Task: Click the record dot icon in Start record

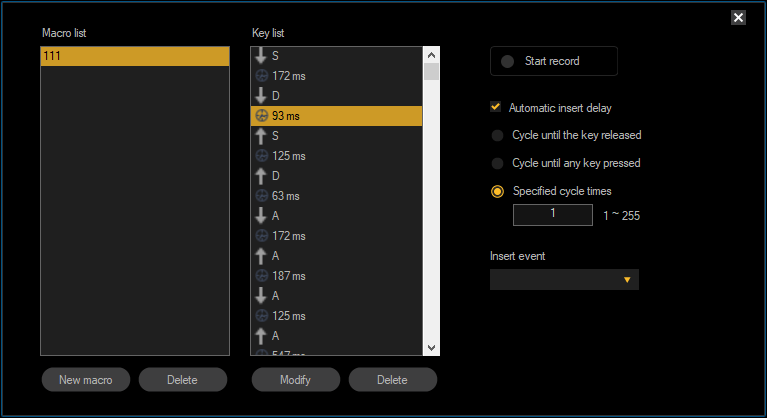Action: [x=508, y=62]
